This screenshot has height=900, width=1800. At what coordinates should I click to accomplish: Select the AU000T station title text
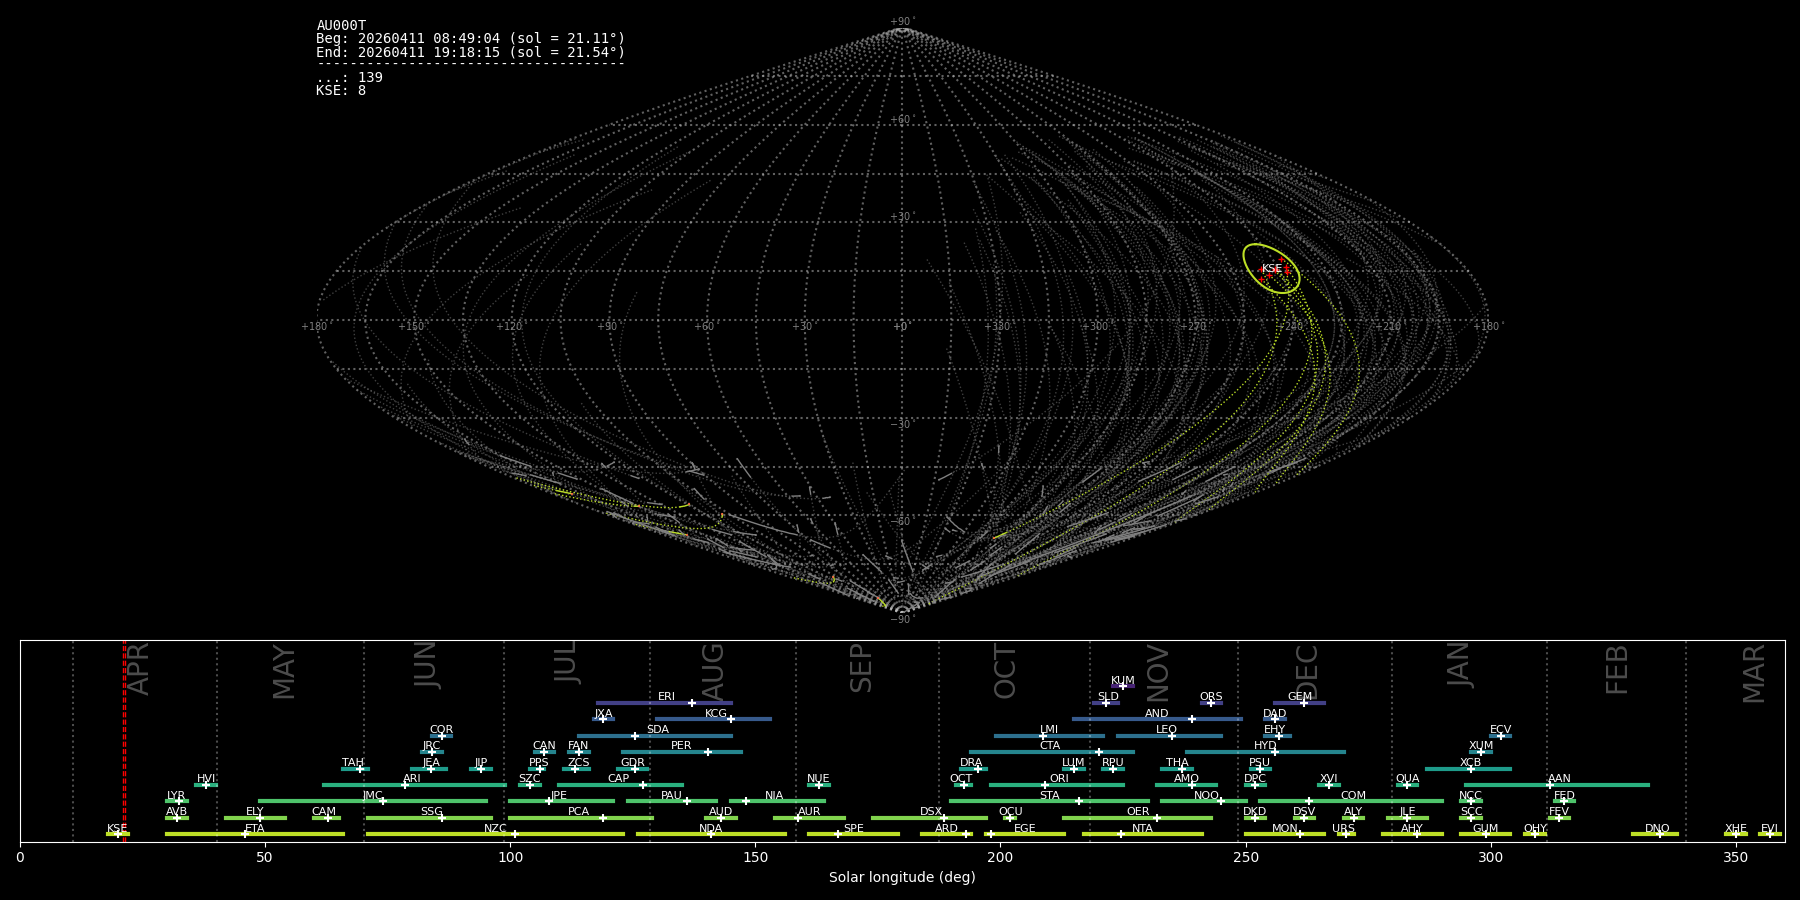coord(341,26)
